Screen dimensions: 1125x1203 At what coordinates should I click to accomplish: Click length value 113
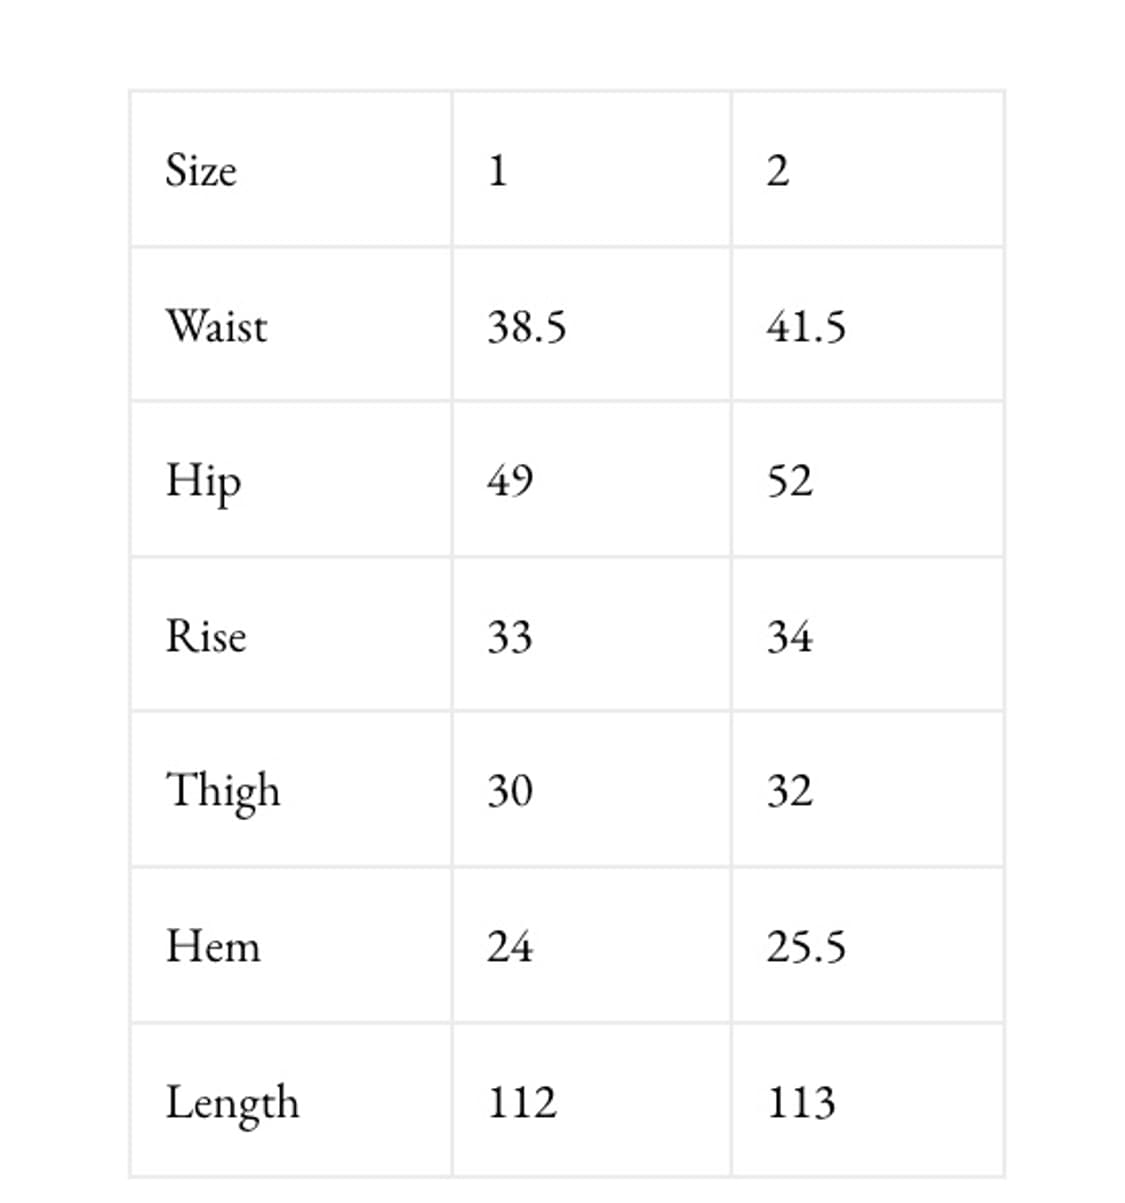[801, 1102]
